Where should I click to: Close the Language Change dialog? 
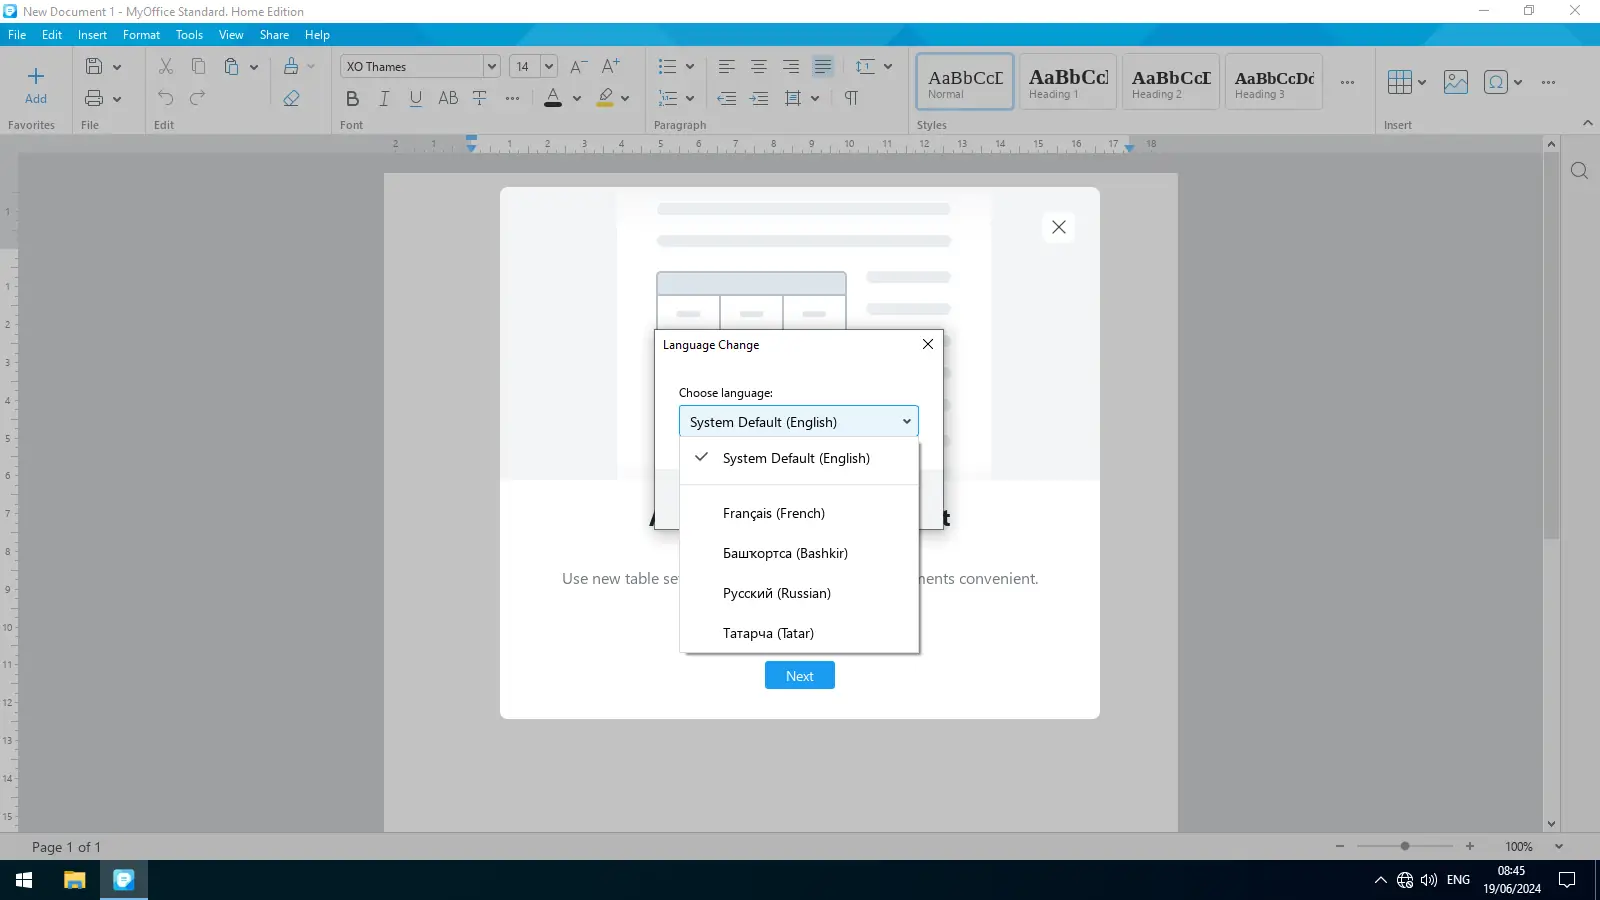pyautogui.click(x=928, y=344)
